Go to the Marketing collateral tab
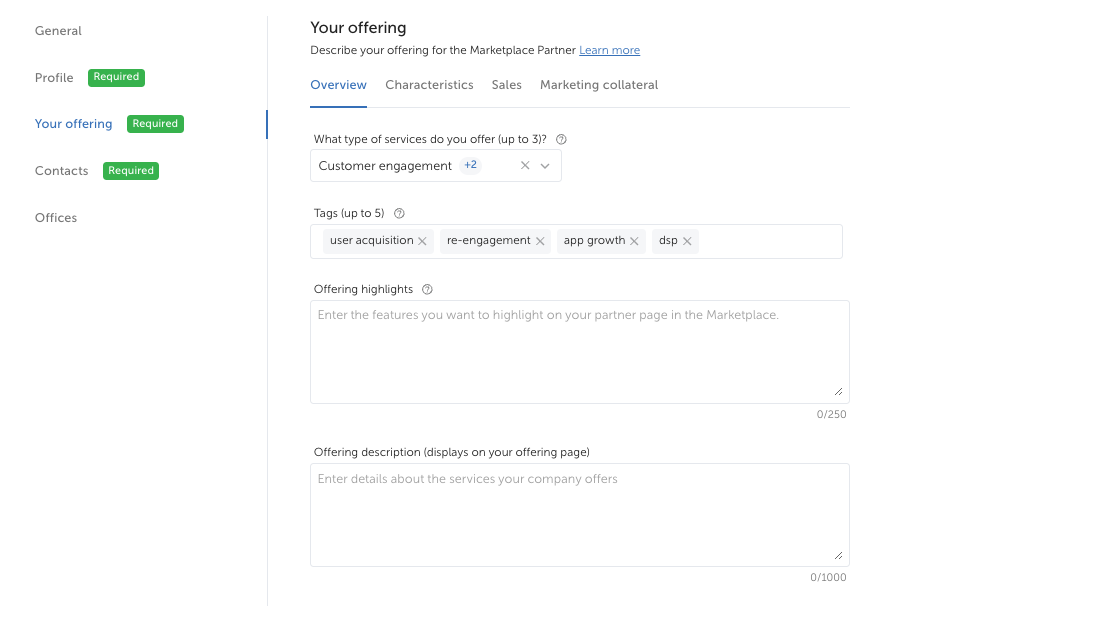The height and width of the screenshot is (626, 1095). pos(599,85)
